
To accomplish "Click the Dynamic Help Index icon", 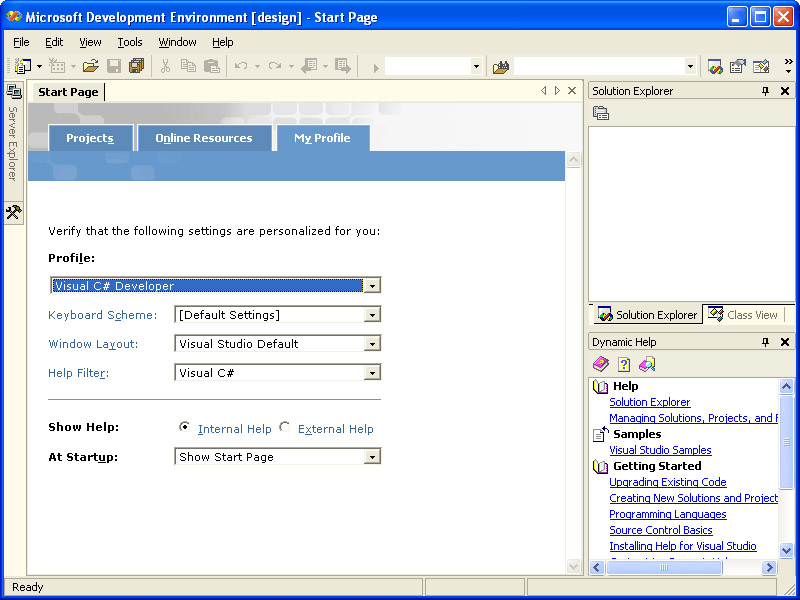I will [624, 365].
